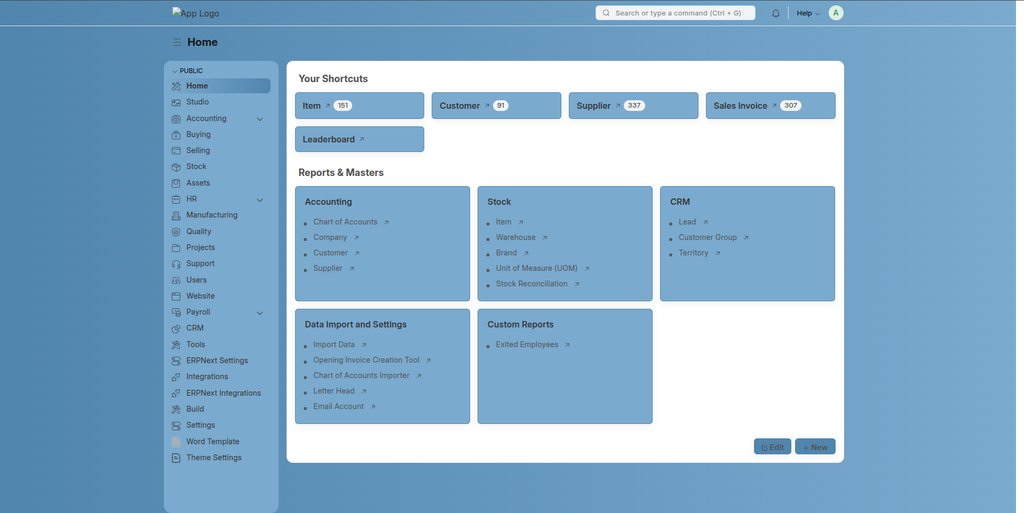Screen dimensions: 1024x513
Task: Open Territory link under CRM
Action: 693,253
